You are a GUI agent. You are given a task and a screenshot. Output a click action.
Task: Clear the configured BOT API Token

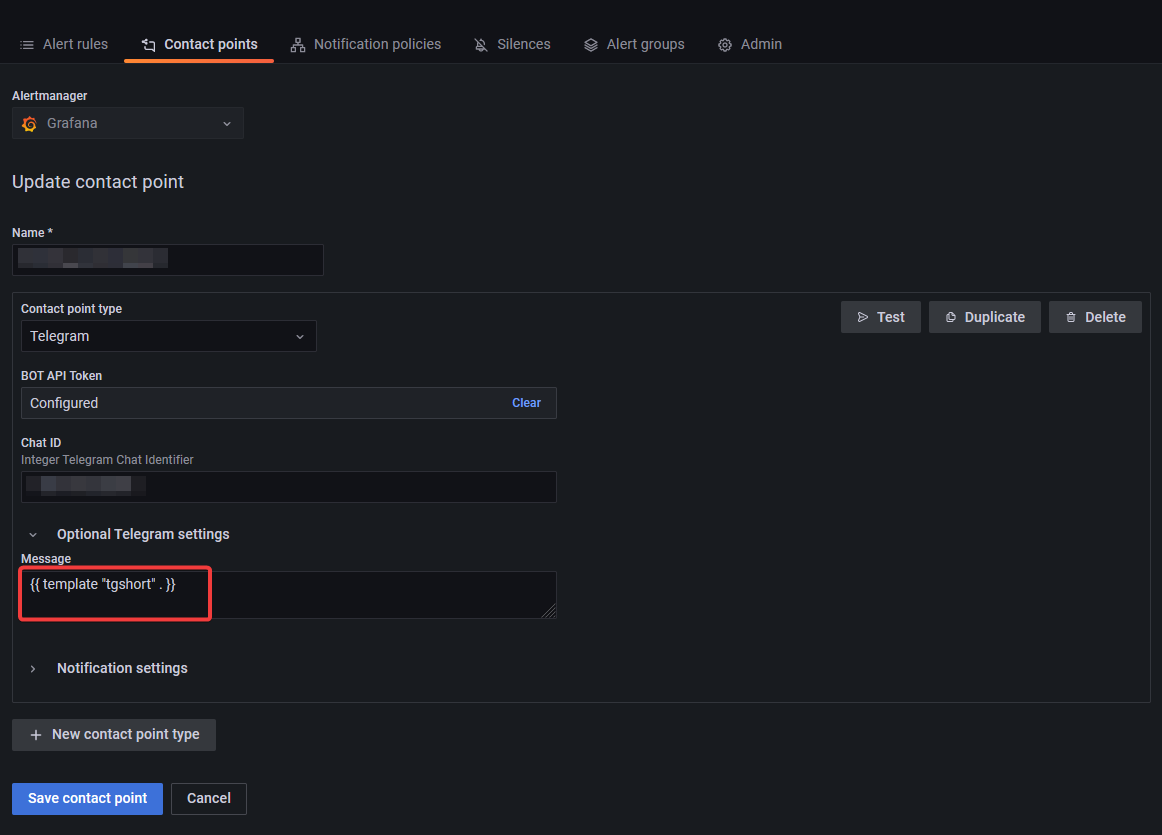[526, 402]
